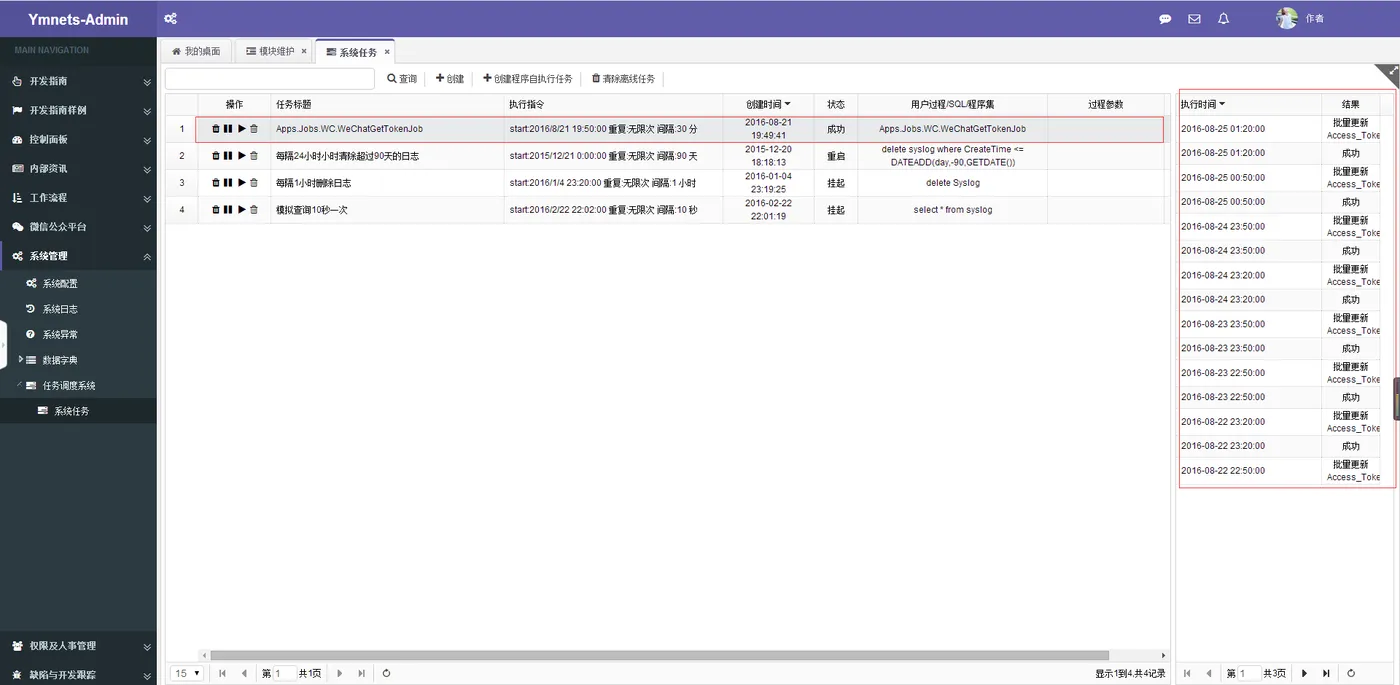Close the 系统任务 tab
Image resolution: width=1400 pixels, height=685 pixels.
(x=387, y=52)
